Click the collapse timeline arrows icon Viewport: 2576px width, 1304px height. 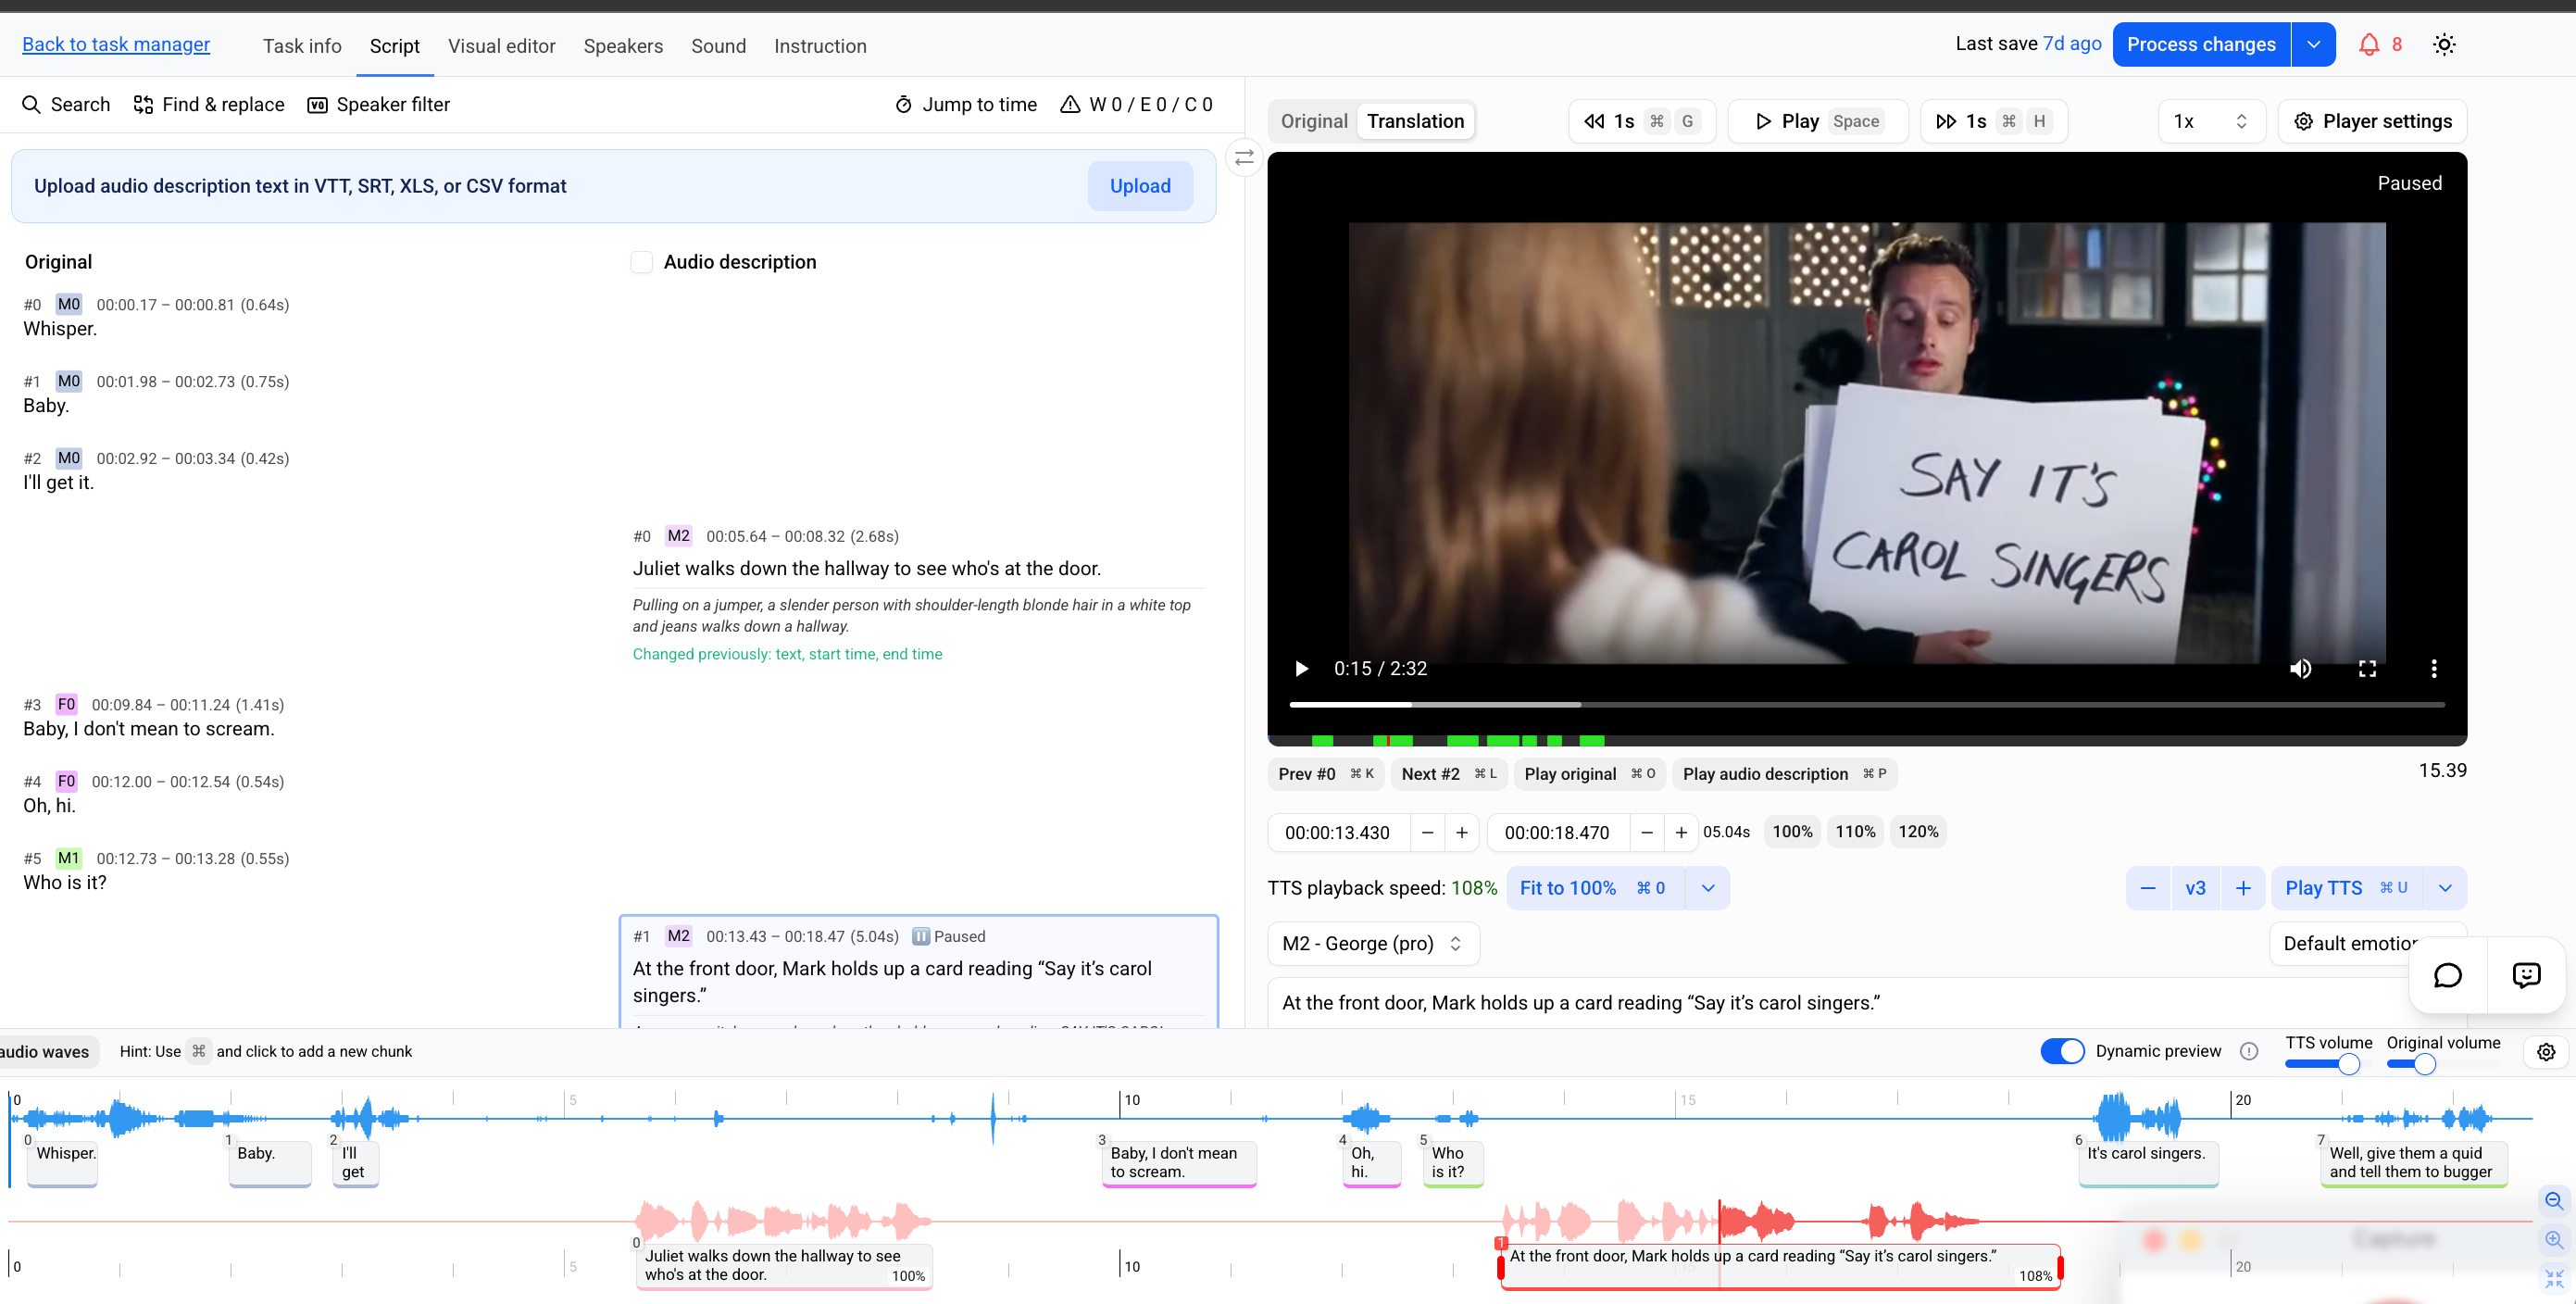2554,1278
